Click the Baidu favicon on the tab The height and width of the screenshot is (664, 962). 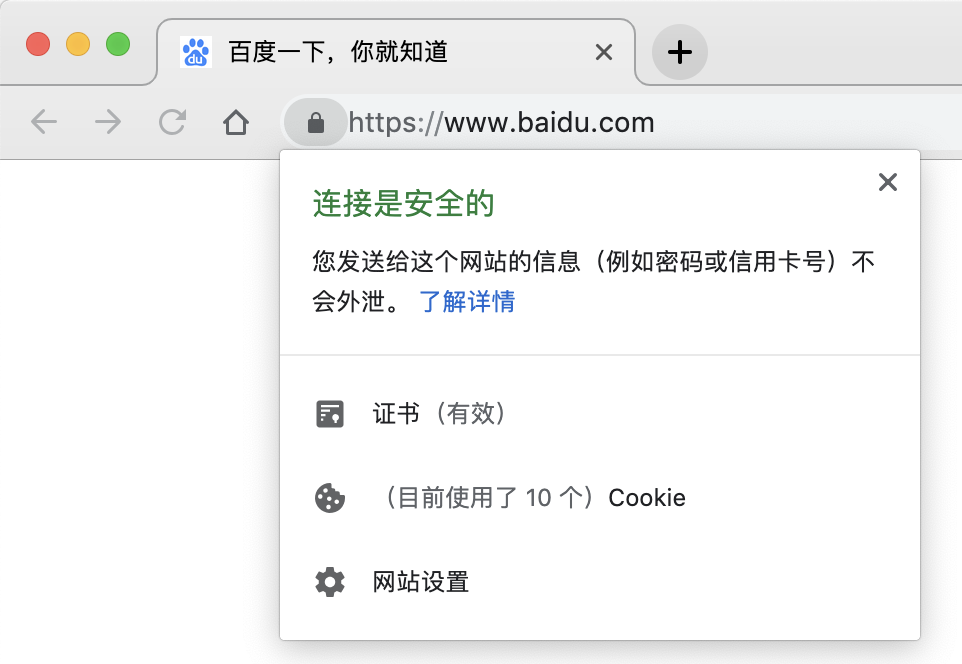click(196, 52)
